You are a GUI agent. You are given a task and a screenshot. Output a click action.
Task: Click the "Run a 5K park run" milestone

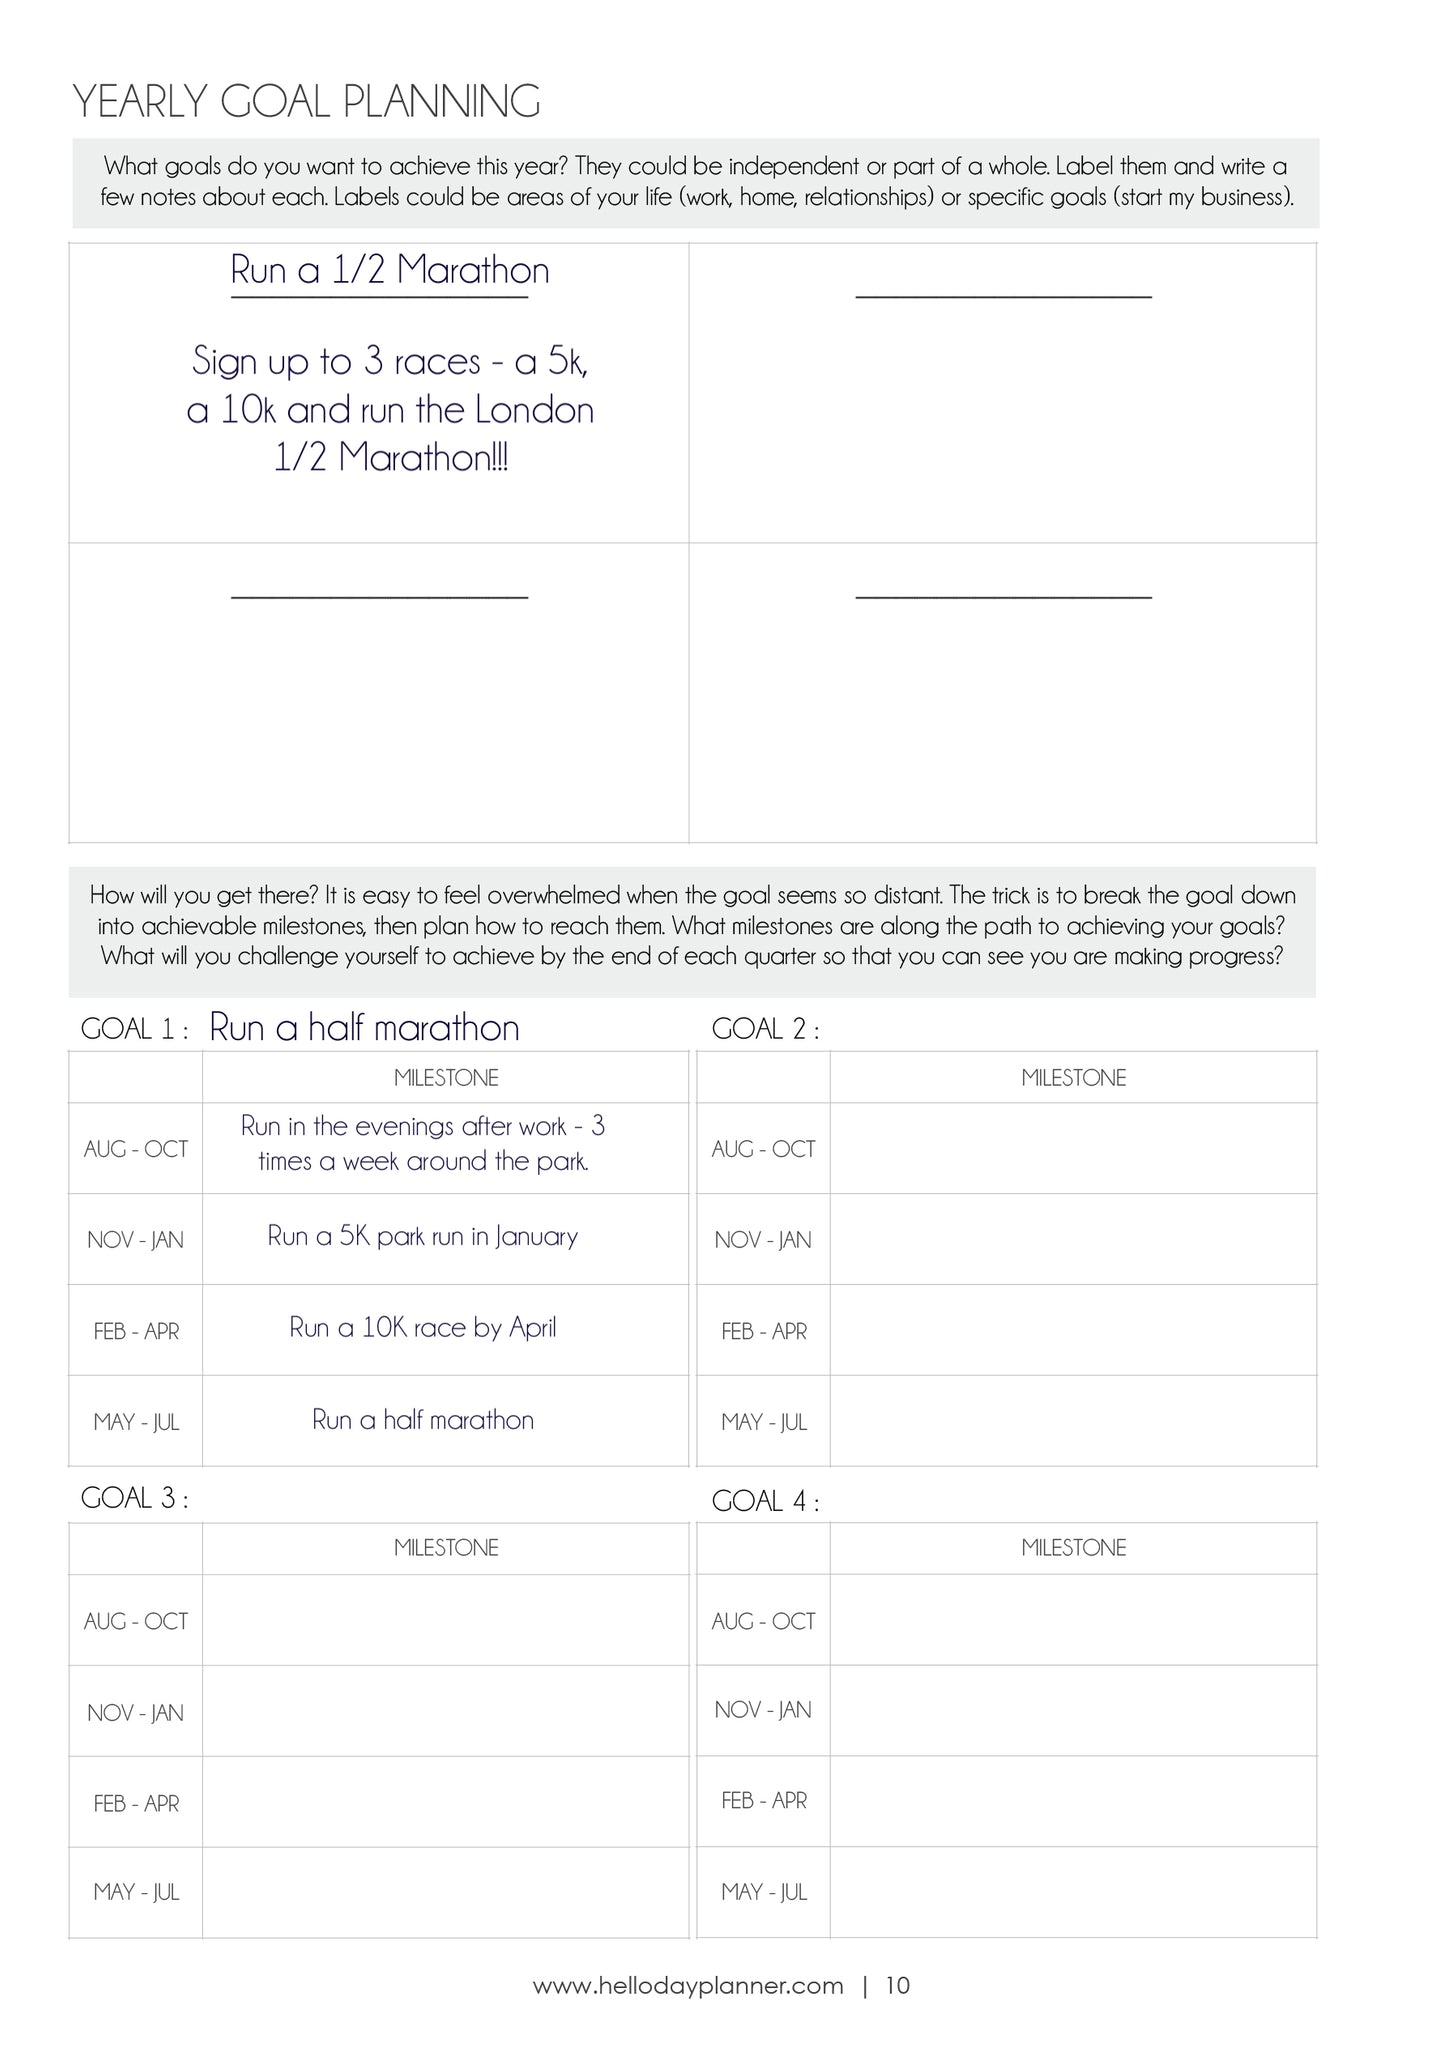pyautogui.click(x=423, y=1237)
